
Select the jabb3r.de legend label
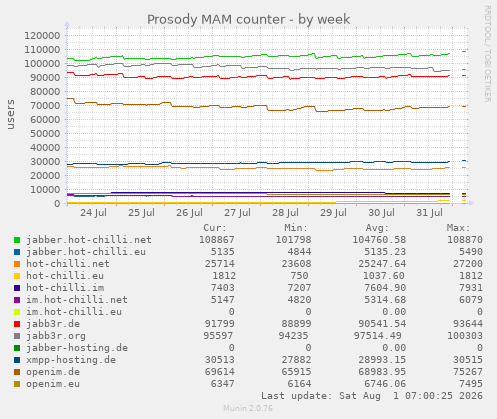53,324
